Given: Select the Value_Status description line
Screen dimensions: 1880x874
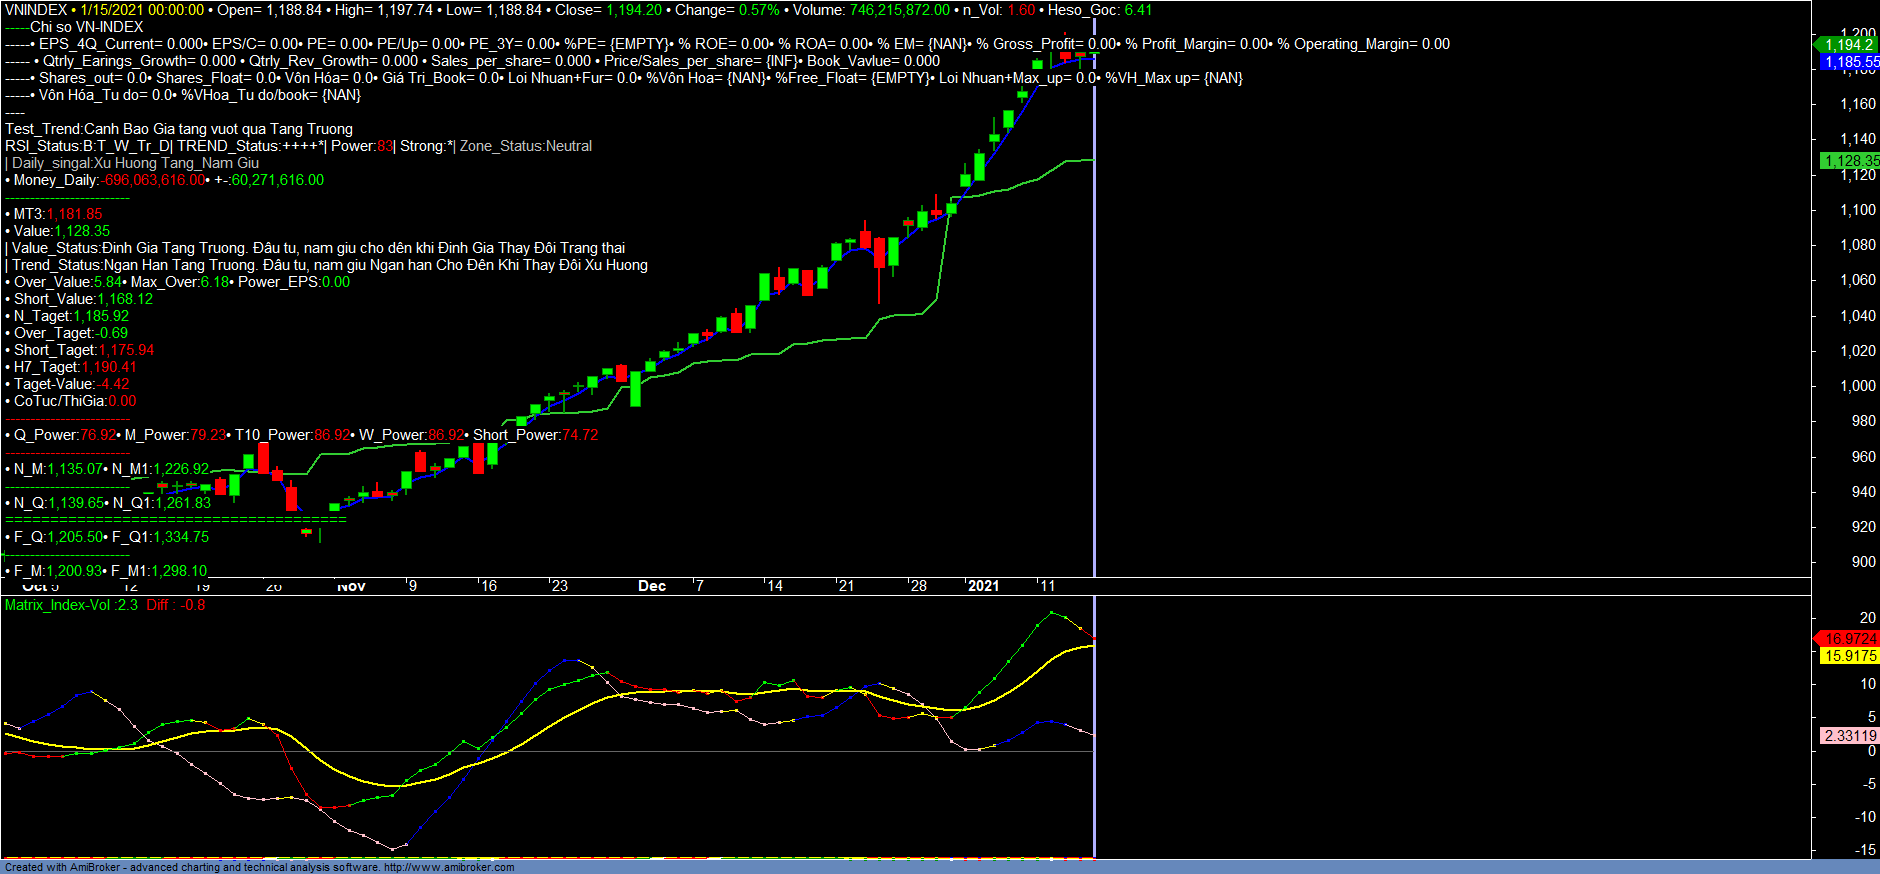Looking at the screenshot, I should tap(318, 248).
